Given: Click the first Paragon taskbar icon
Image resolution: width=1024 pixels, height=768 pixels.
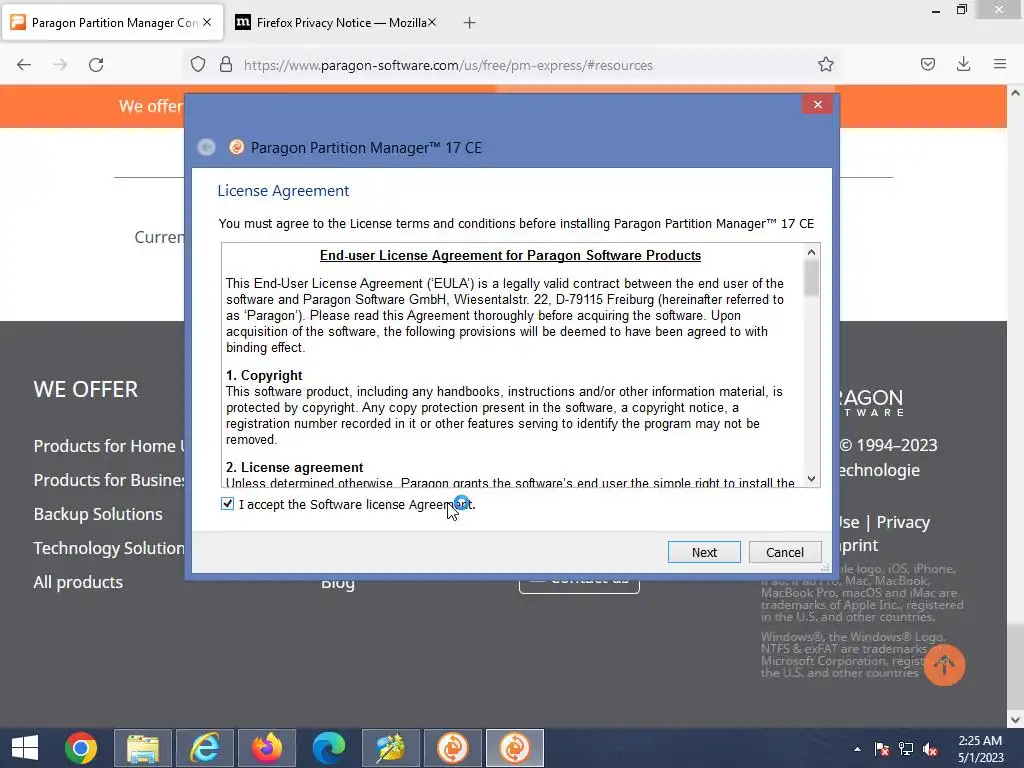Looking at the screenshot, I should (453, 748).
